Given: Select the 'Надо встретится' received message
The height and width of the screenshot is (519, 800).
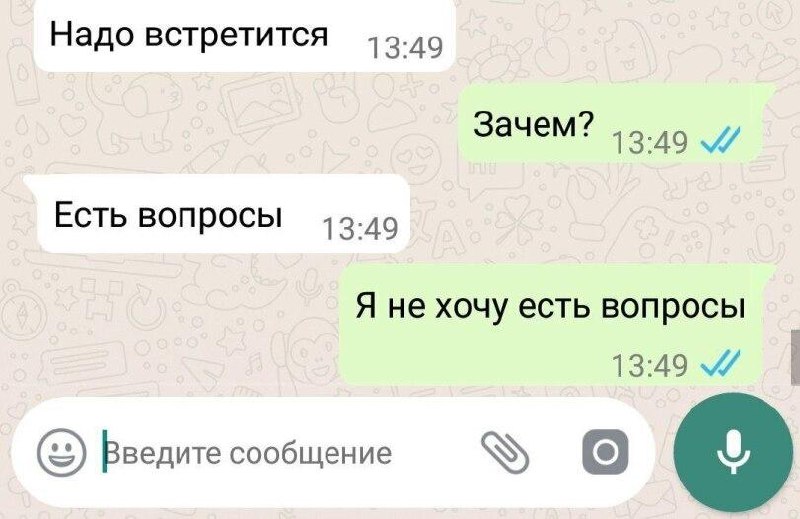Looking at the screenshot, I should pos(244,35).
